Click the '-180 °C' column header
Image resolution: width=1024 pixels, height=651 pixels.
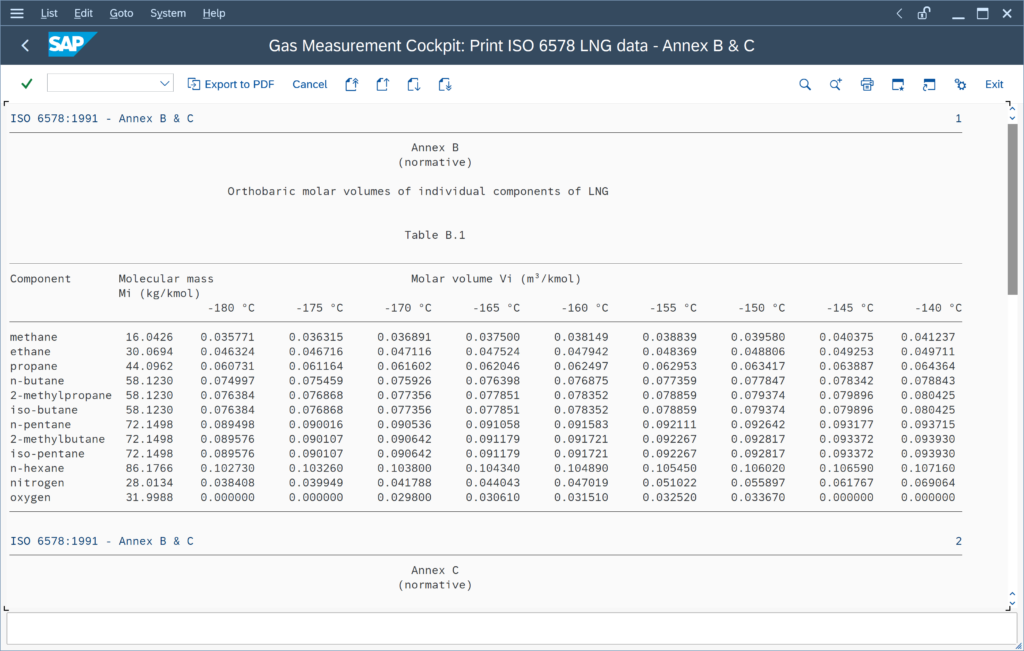(x=231, y=308)
